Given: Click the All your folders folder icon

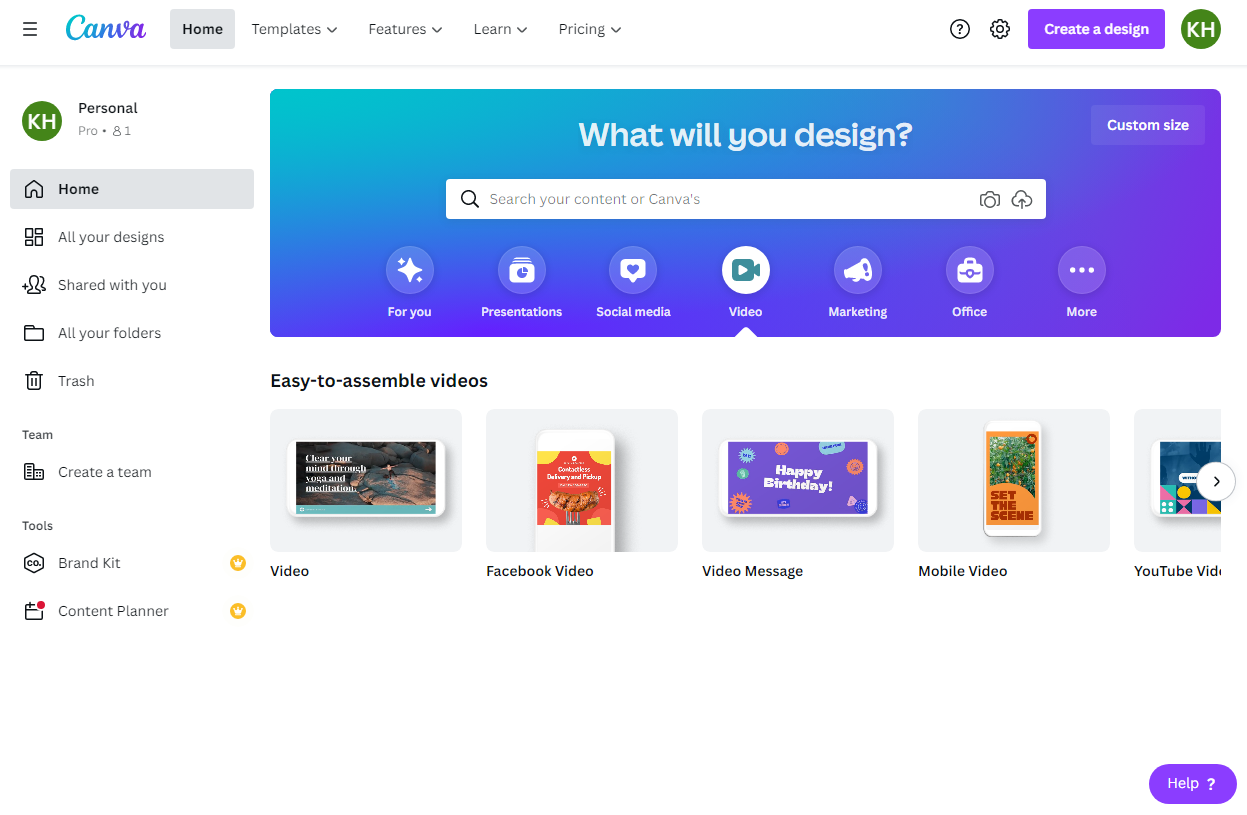Looking at the screenshot, I should pos(34,333).
